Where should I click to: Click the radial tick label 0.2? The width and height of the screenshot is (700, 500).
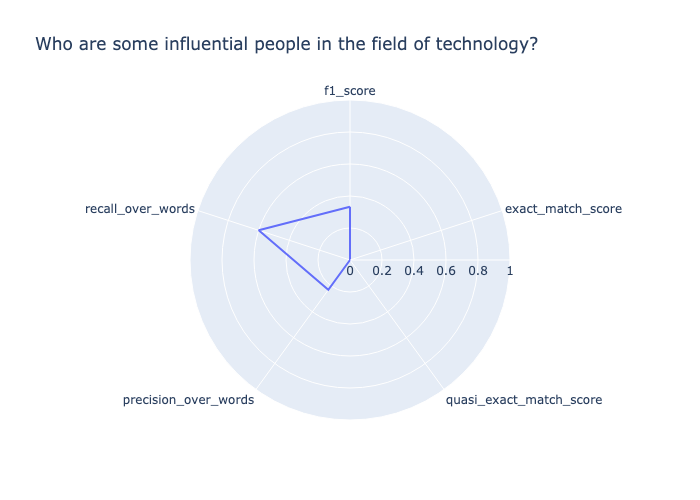382,271
